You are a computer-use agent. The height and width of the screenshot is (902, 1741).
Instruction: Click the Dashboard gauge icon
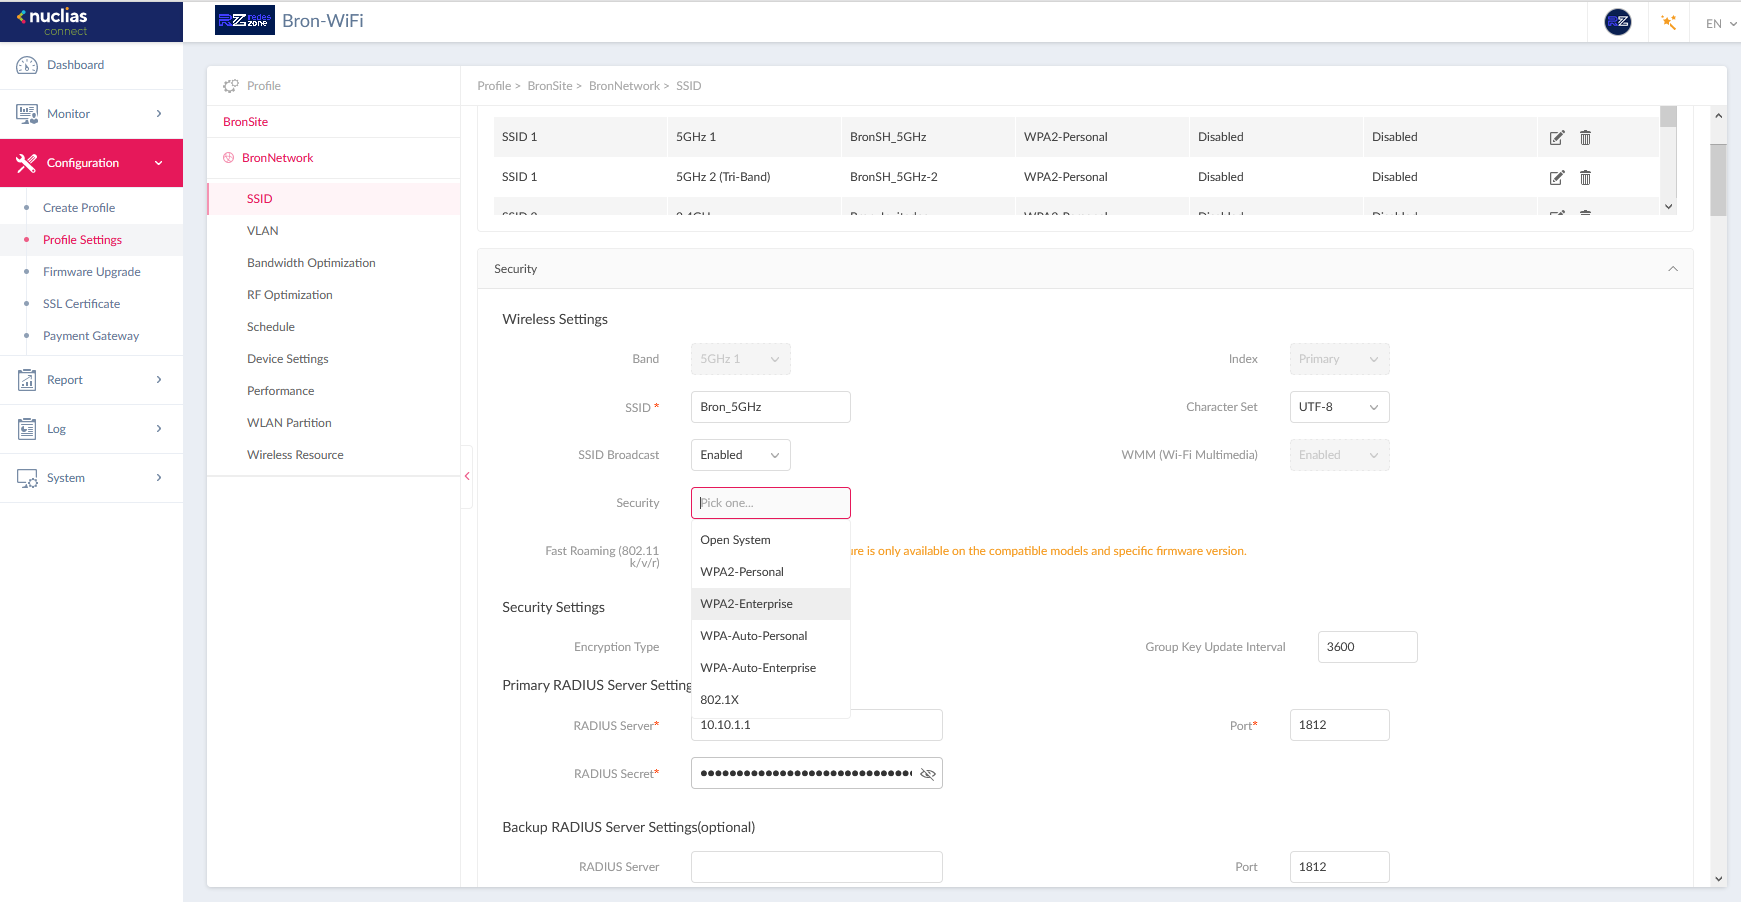pyautogui.click(x=27, y=65)
